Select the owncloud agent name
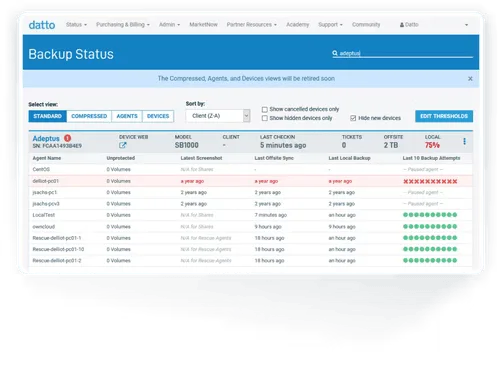 (x=44, y=227)
